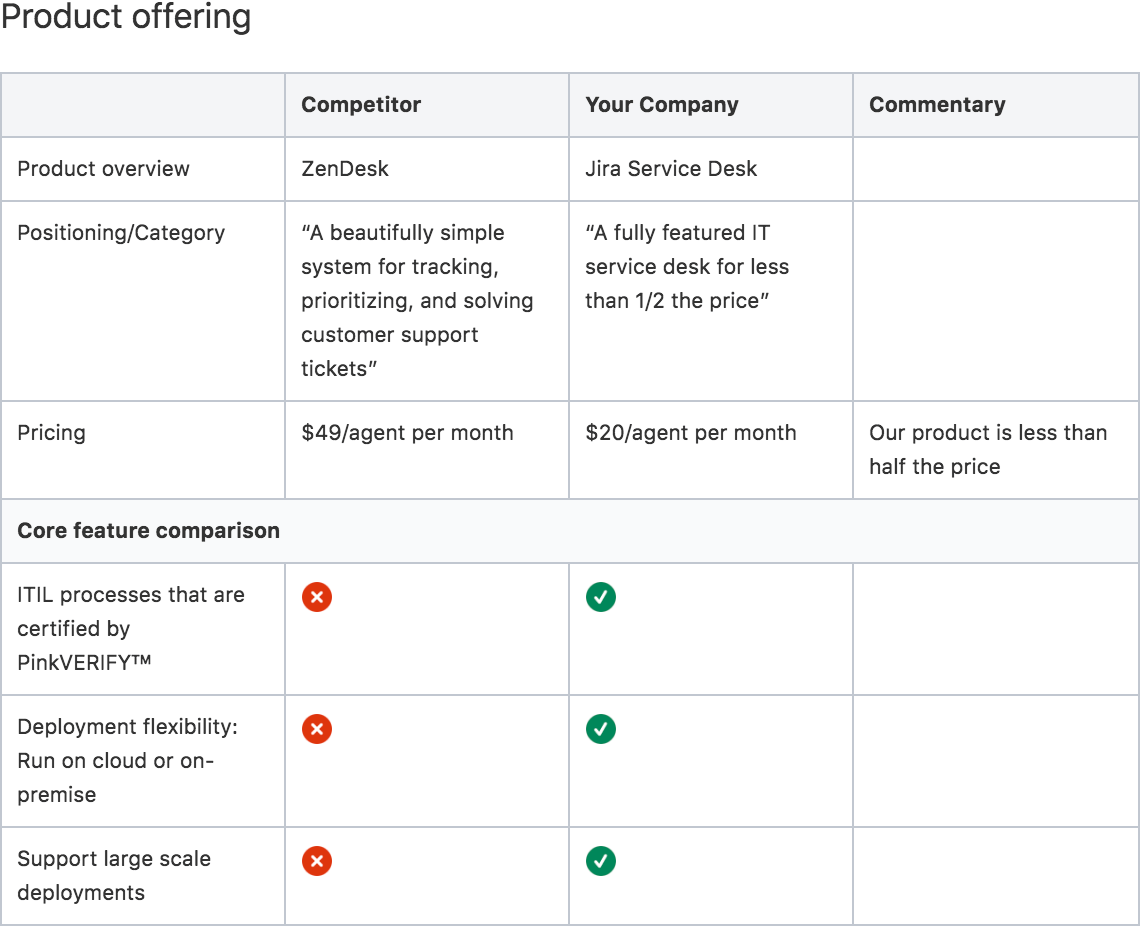Click red cross for Support large scale deployments
Image resolution: width=1140 pixels, height=926 pixels.
tap(317, 861)
